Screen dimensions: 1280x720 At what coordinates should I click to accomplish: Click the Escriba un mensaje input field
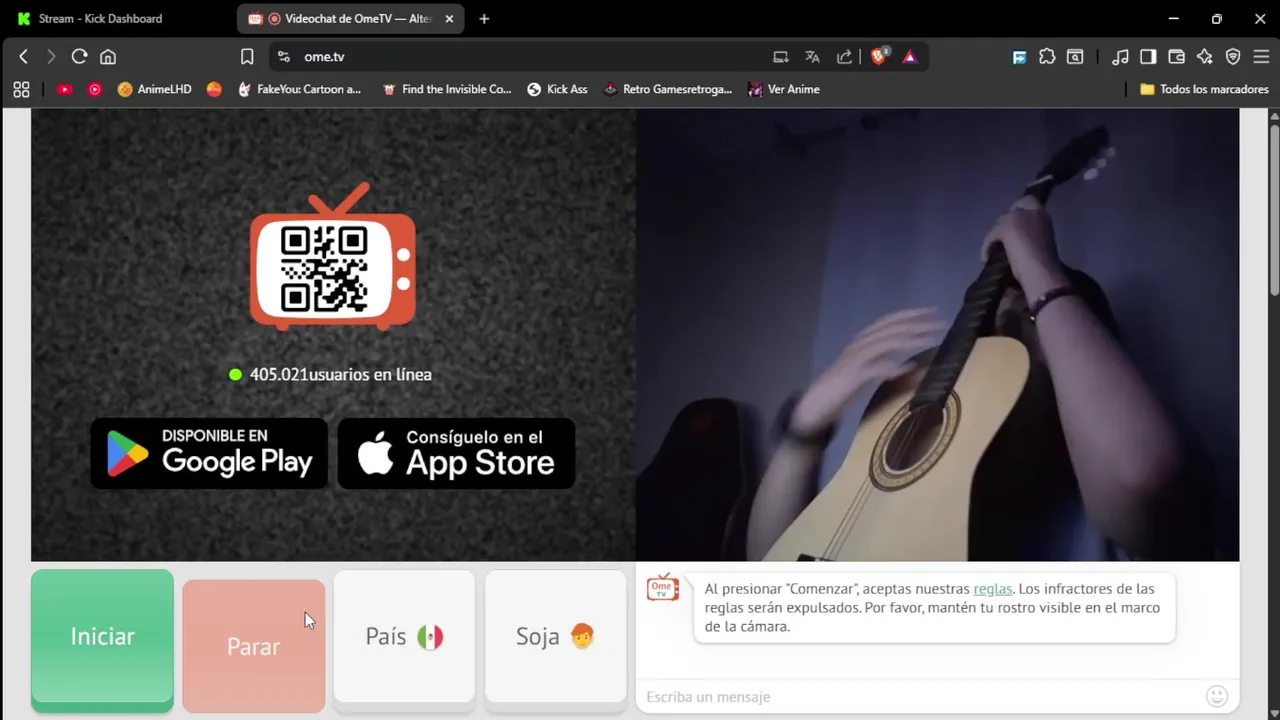(920, 697)
